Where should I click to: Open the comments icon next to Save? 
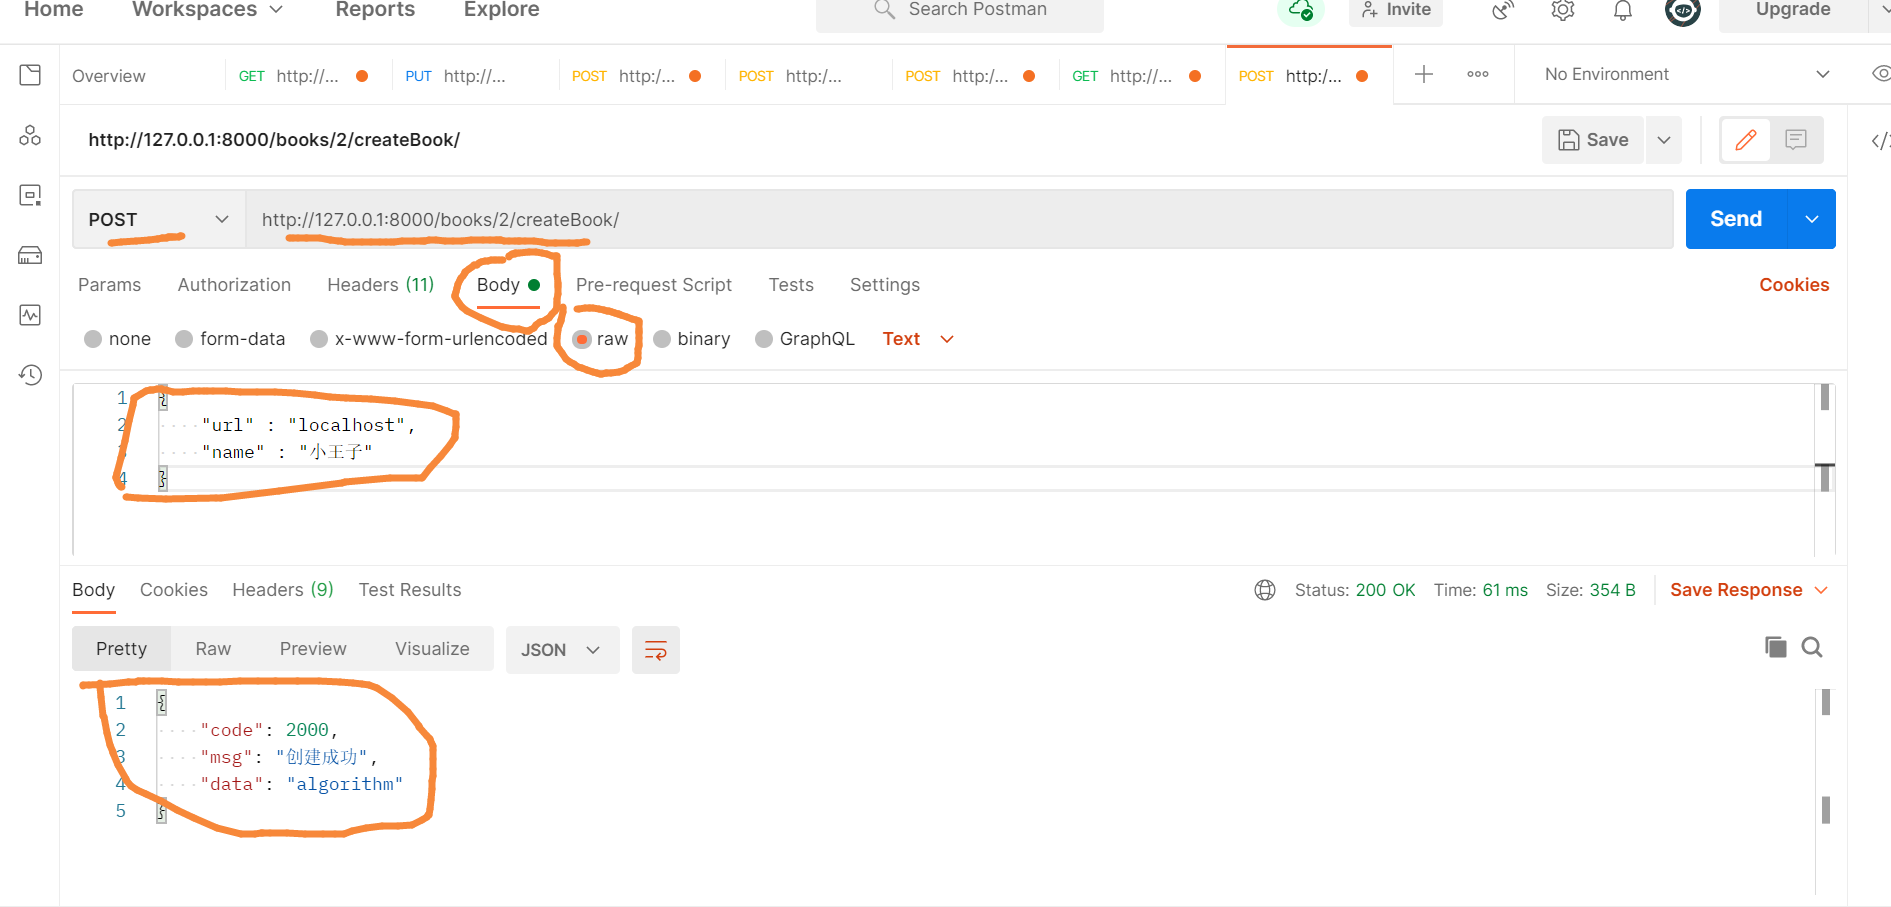point(1796,140)
